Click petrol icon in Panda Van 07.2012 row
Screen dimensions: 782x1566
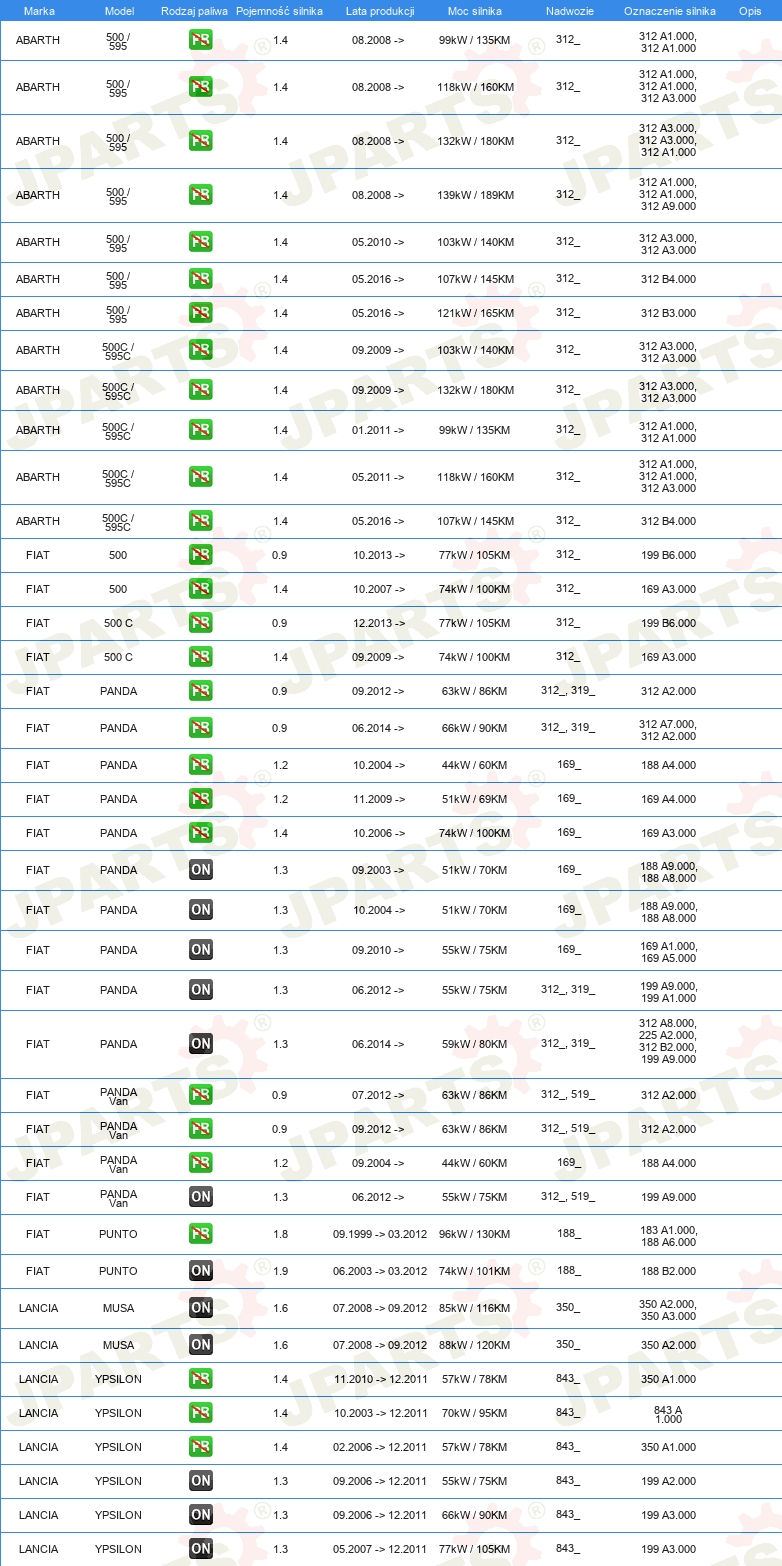click(x=201, y=1095)
